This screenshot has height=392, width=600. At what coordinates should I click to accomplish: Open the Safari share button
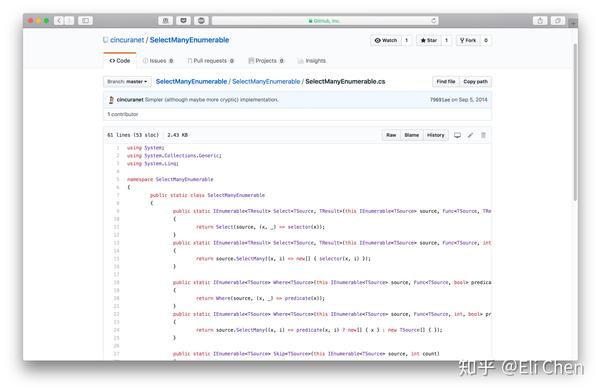(x=540, y=21)
